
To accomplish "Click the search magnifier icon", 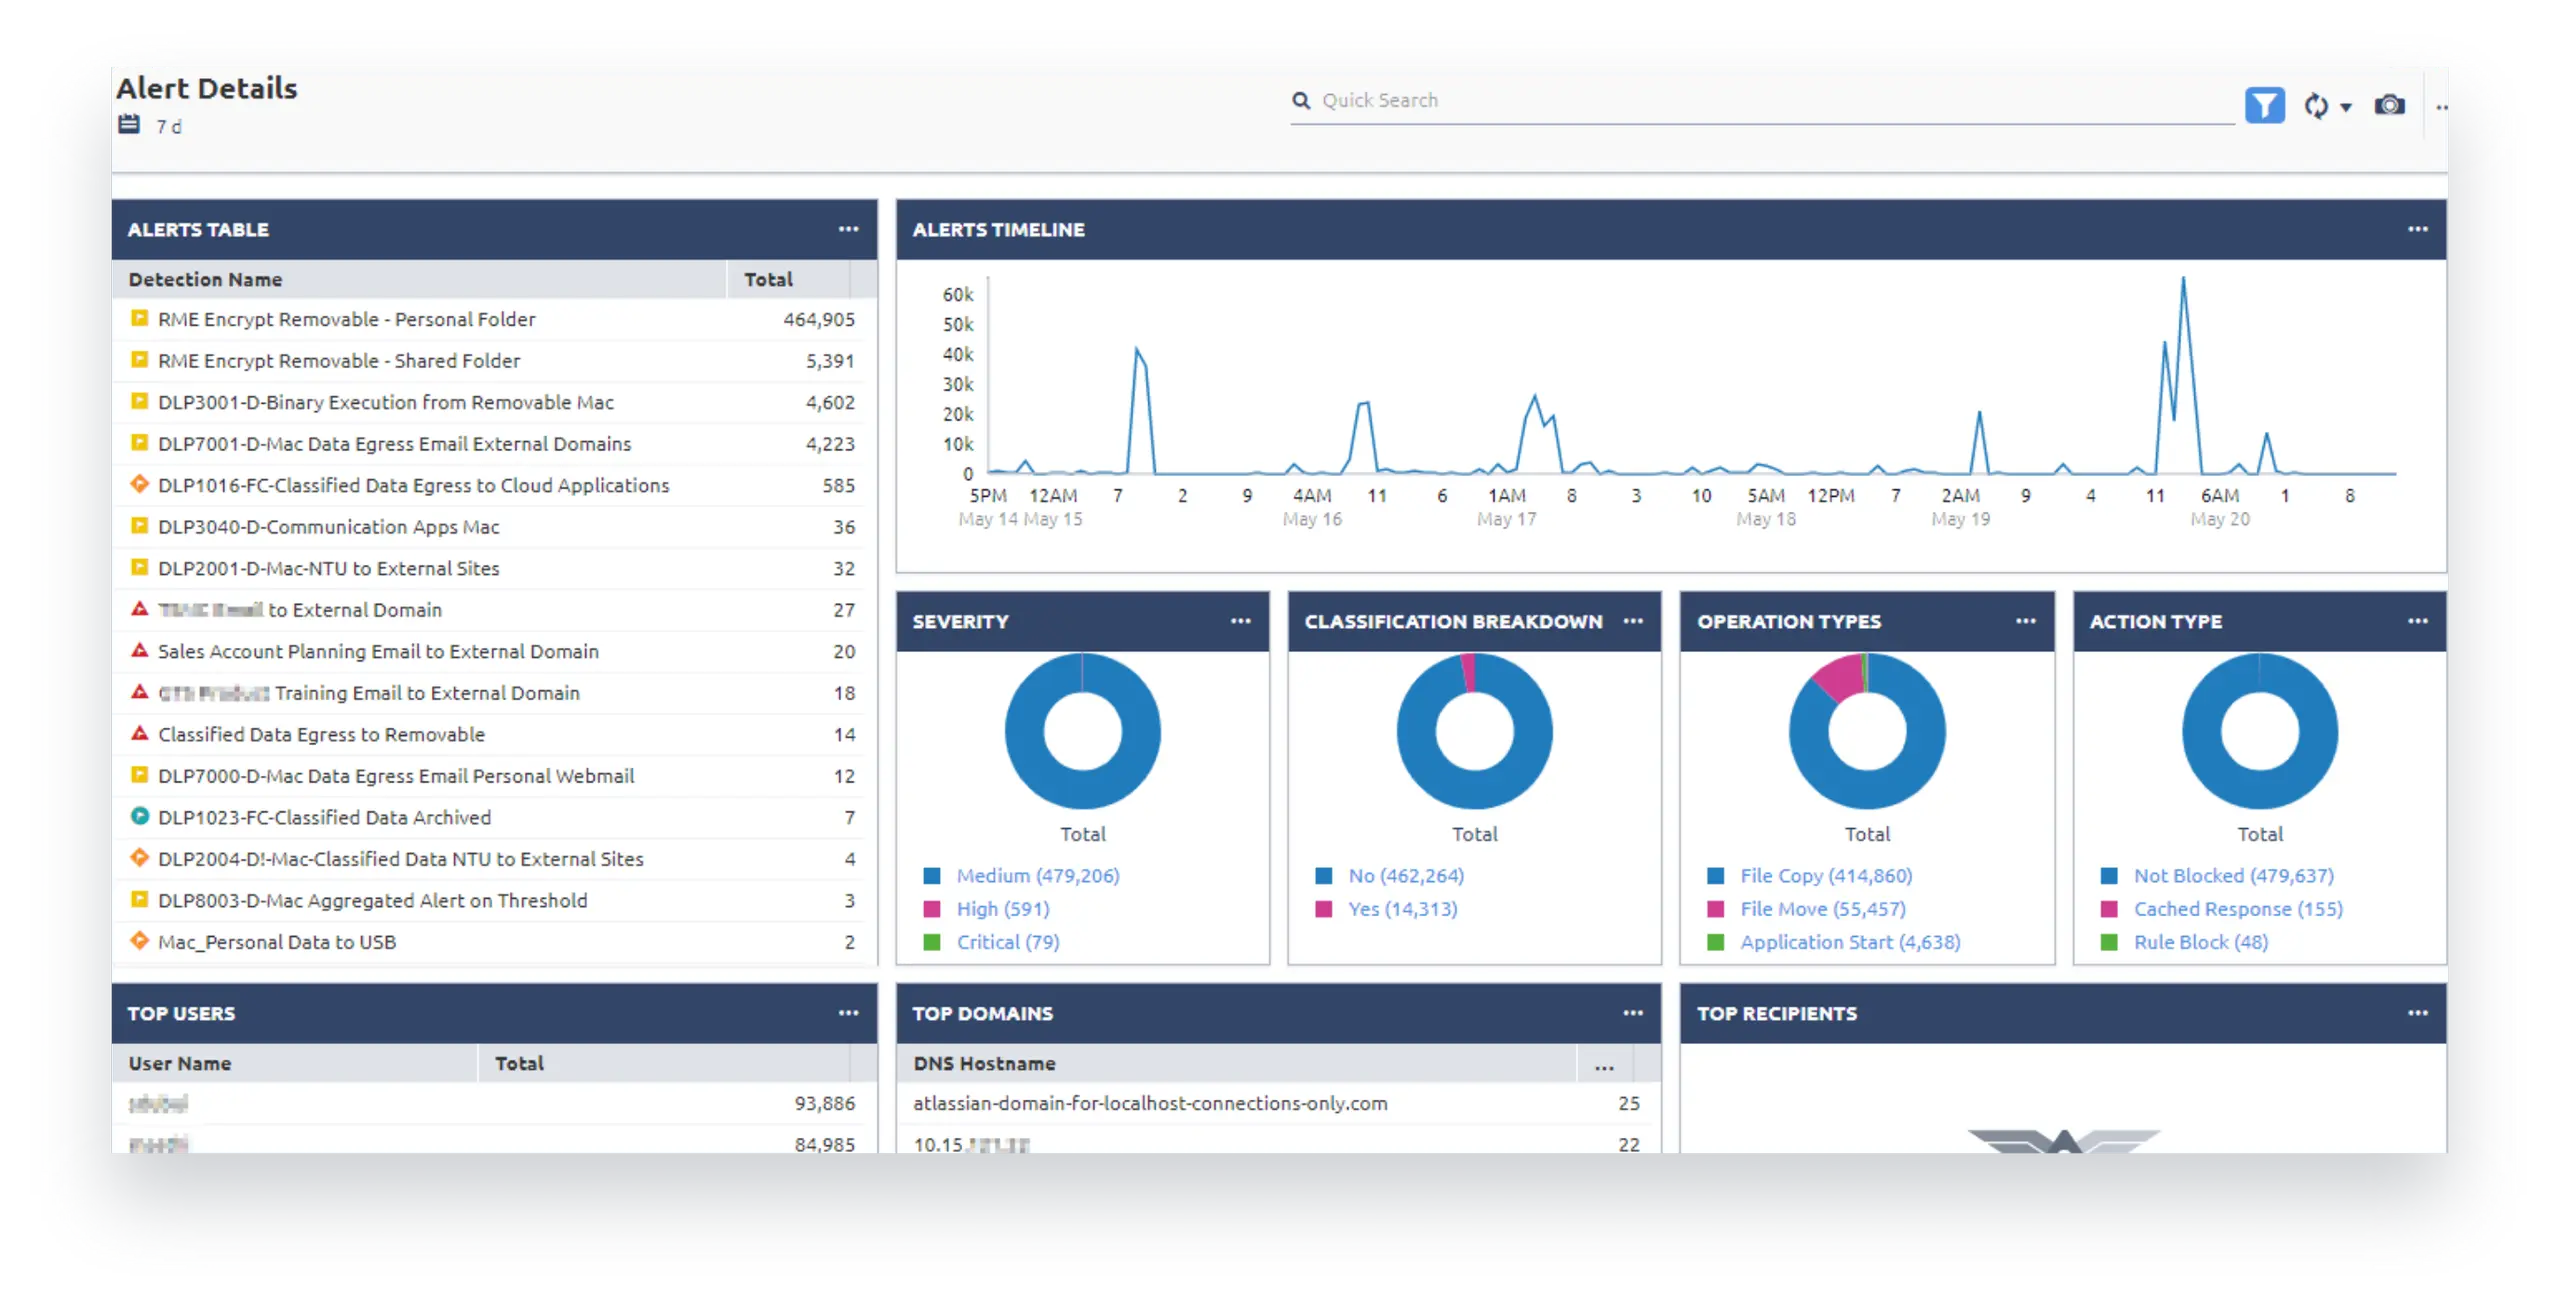I will (x=1301, y=101).
